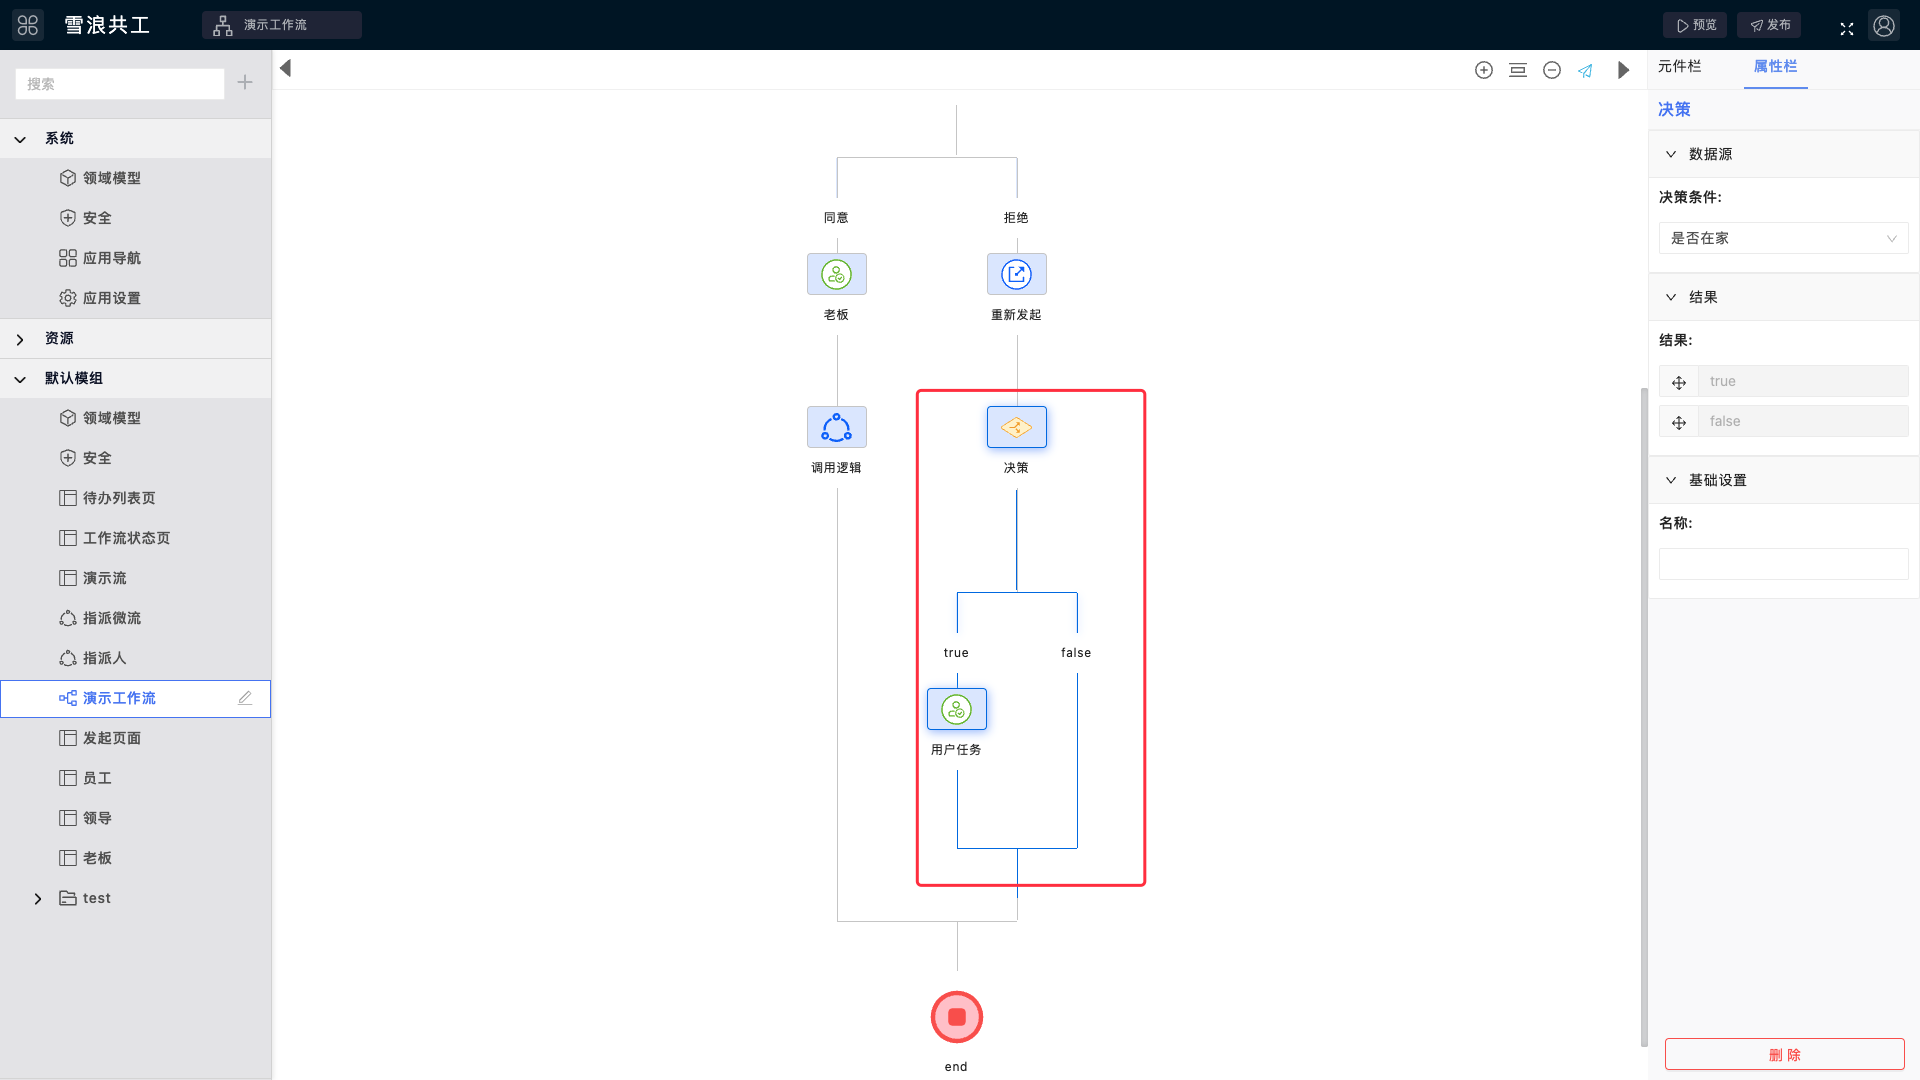Switch to 元件栏 tab
This screenshot has width=1920, height=1080.
1680,66
